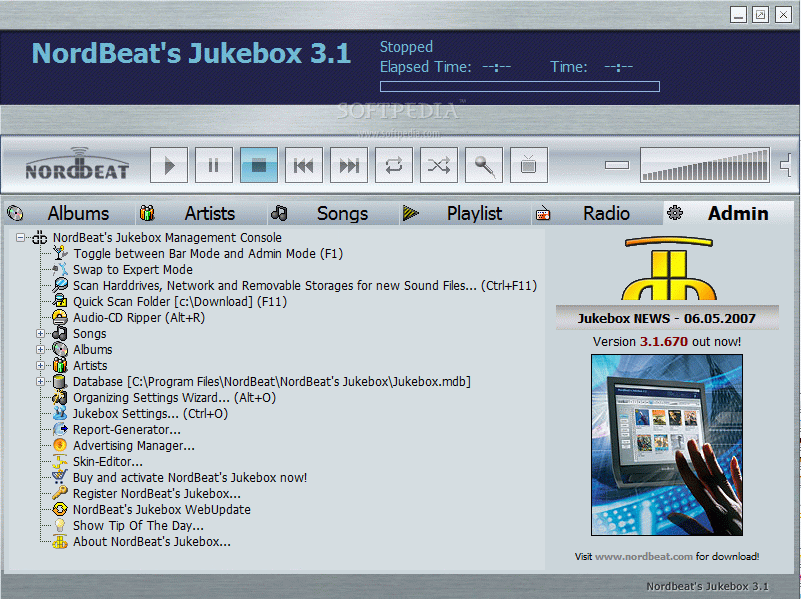This screenshot has width=801, height=599.
Task: Click the microphone karaoke button
Action: tap(484, 165)
